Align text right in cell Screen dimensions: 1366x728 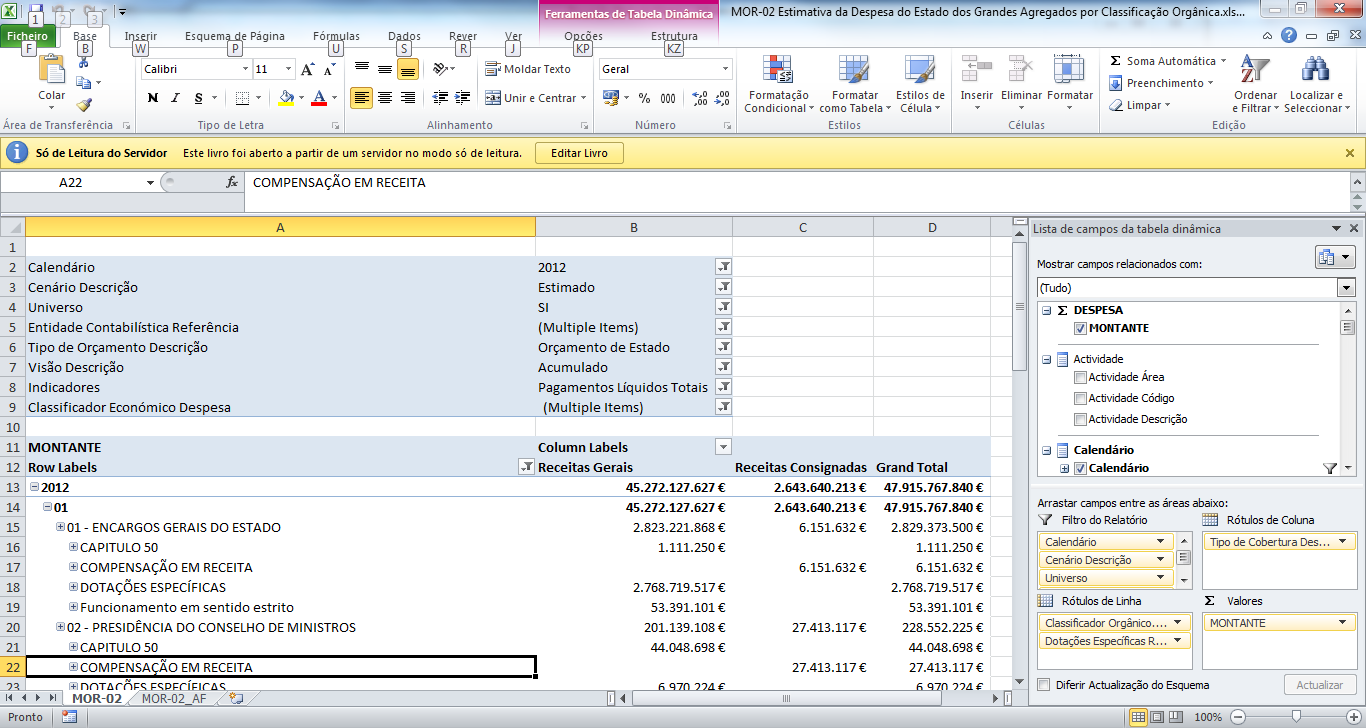(408, 98)
